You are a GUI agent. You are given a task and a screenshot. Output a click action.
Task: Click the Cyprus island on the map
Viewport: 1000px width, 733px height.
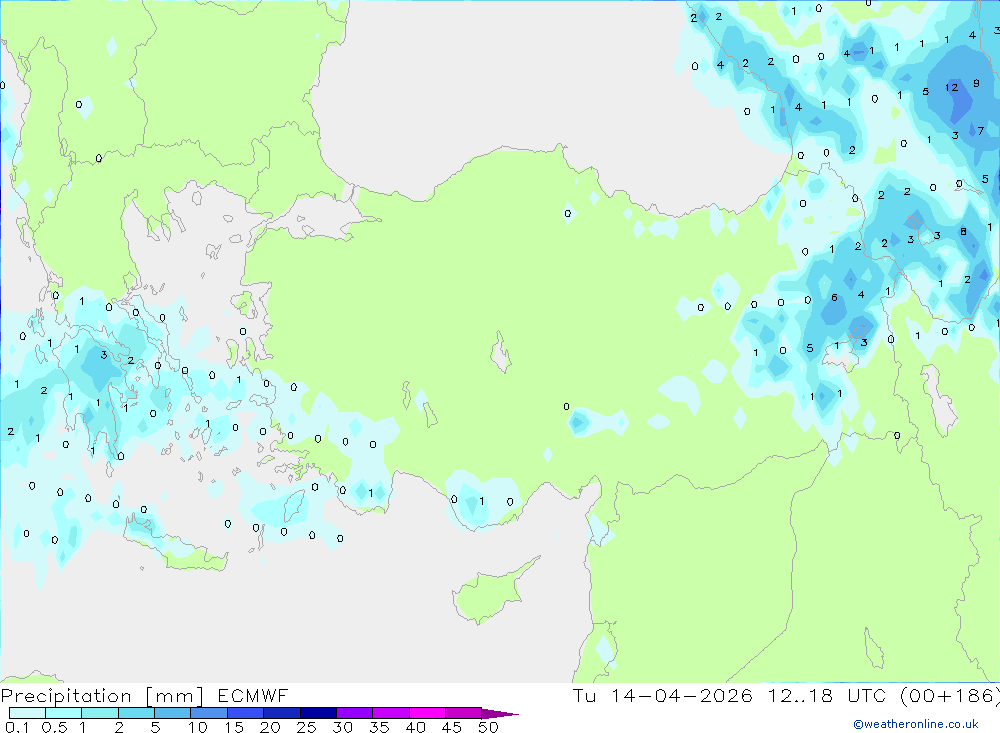coord(491,593)
